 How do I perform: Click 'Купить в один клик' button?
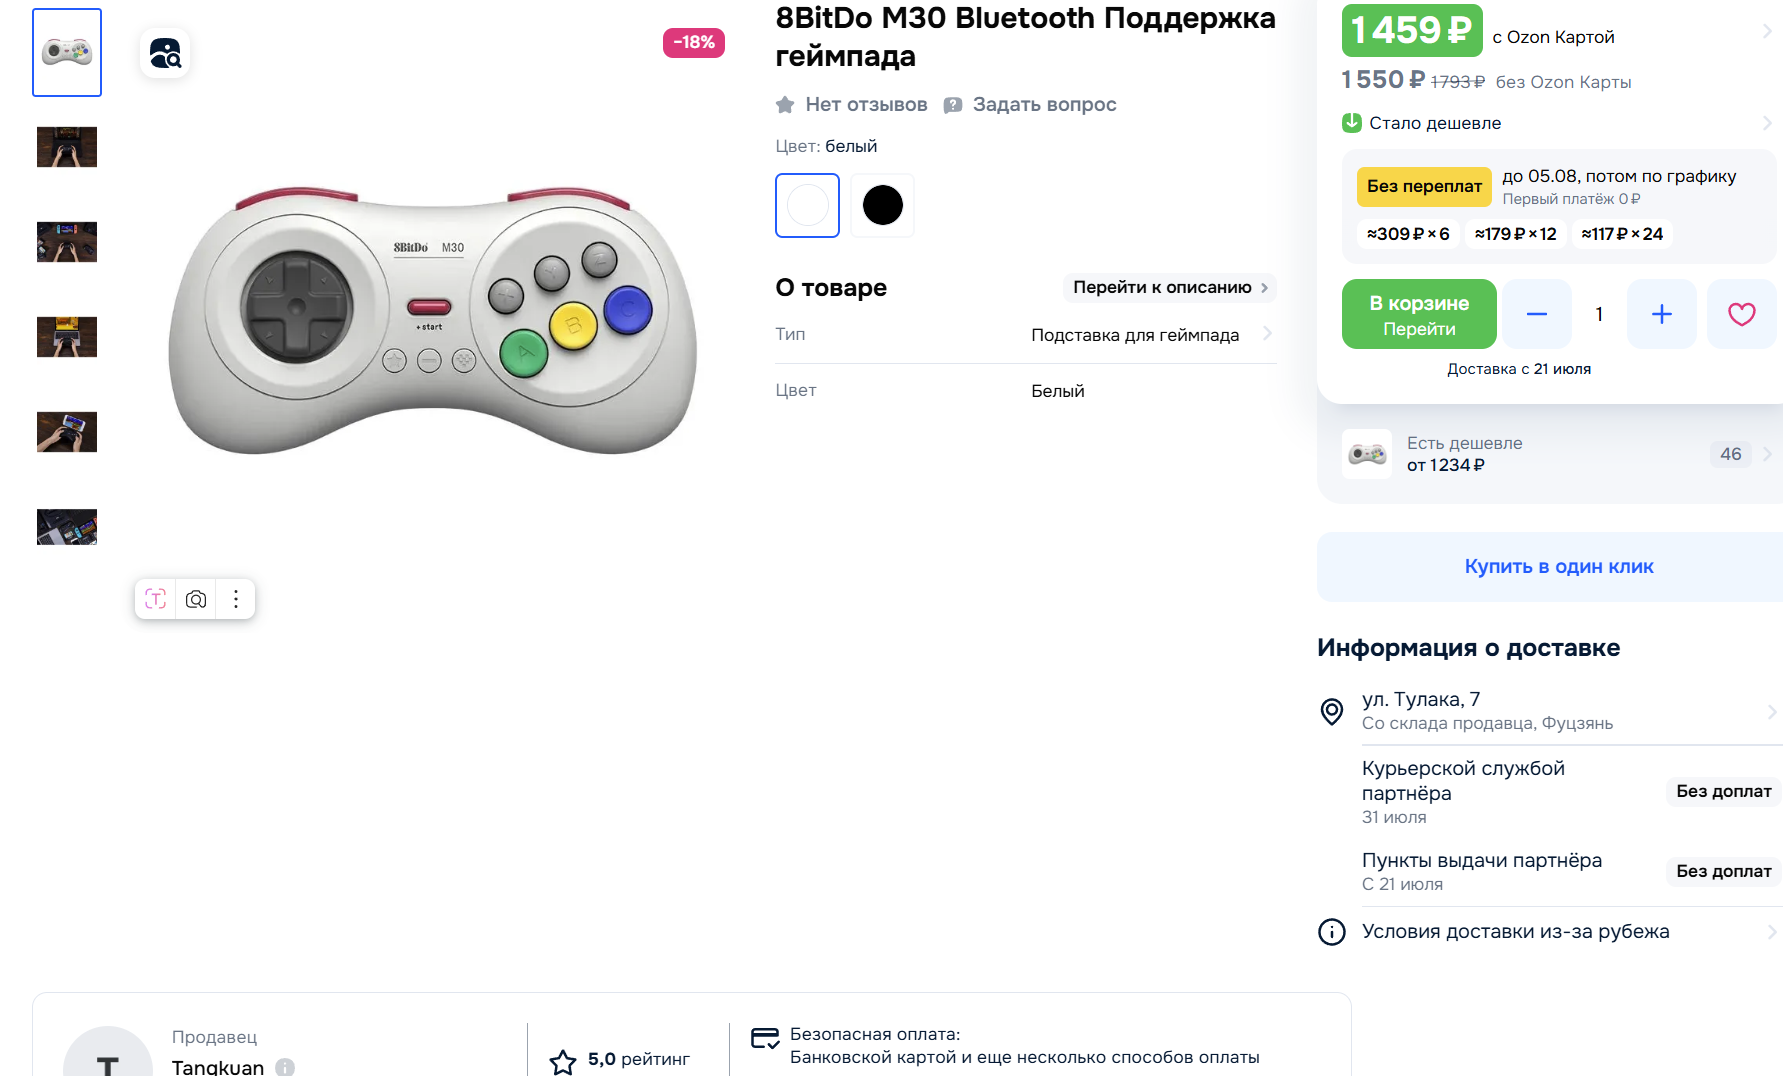tap(1558, 567)
